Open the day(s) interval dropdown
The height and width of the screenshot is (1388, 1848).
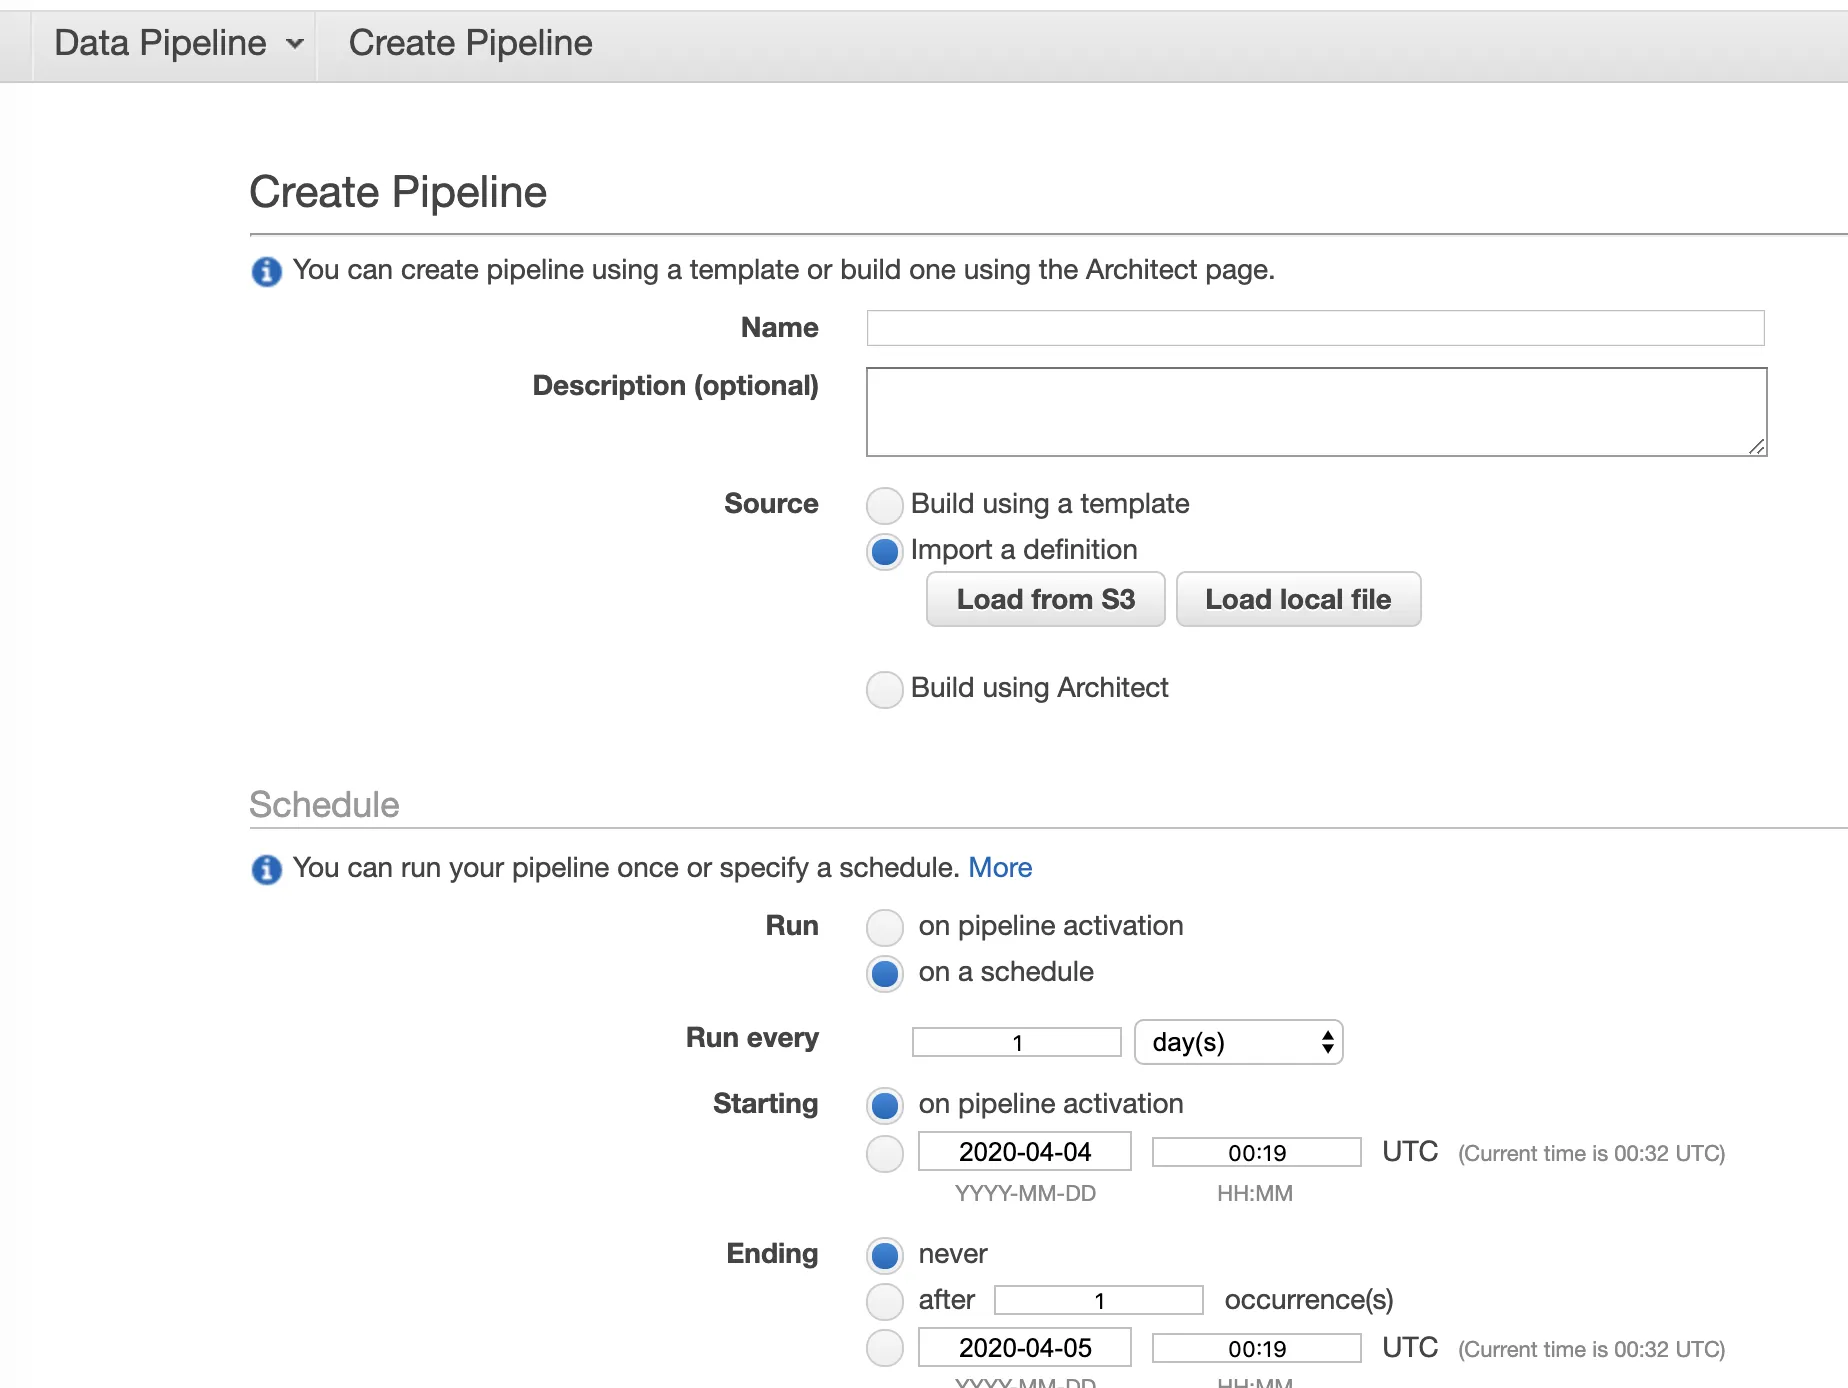coord(1238,1042)
